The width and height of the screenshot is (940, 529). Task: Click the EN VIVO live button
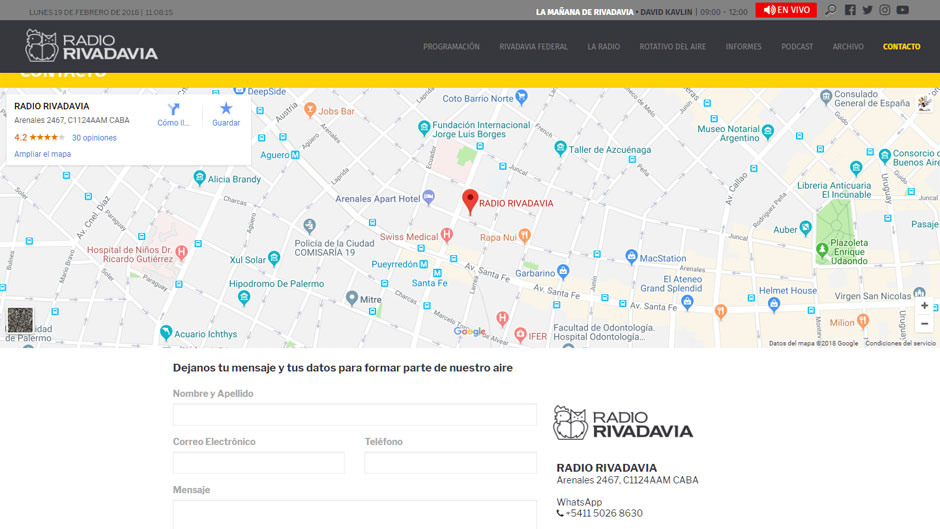tap(786, 10)
